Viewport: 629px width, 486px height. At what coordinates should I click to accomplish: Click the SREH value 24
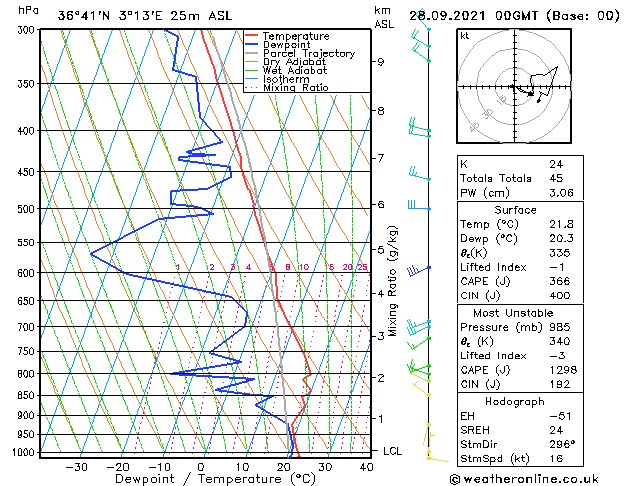pyautogui.click(x=556, y=430)
